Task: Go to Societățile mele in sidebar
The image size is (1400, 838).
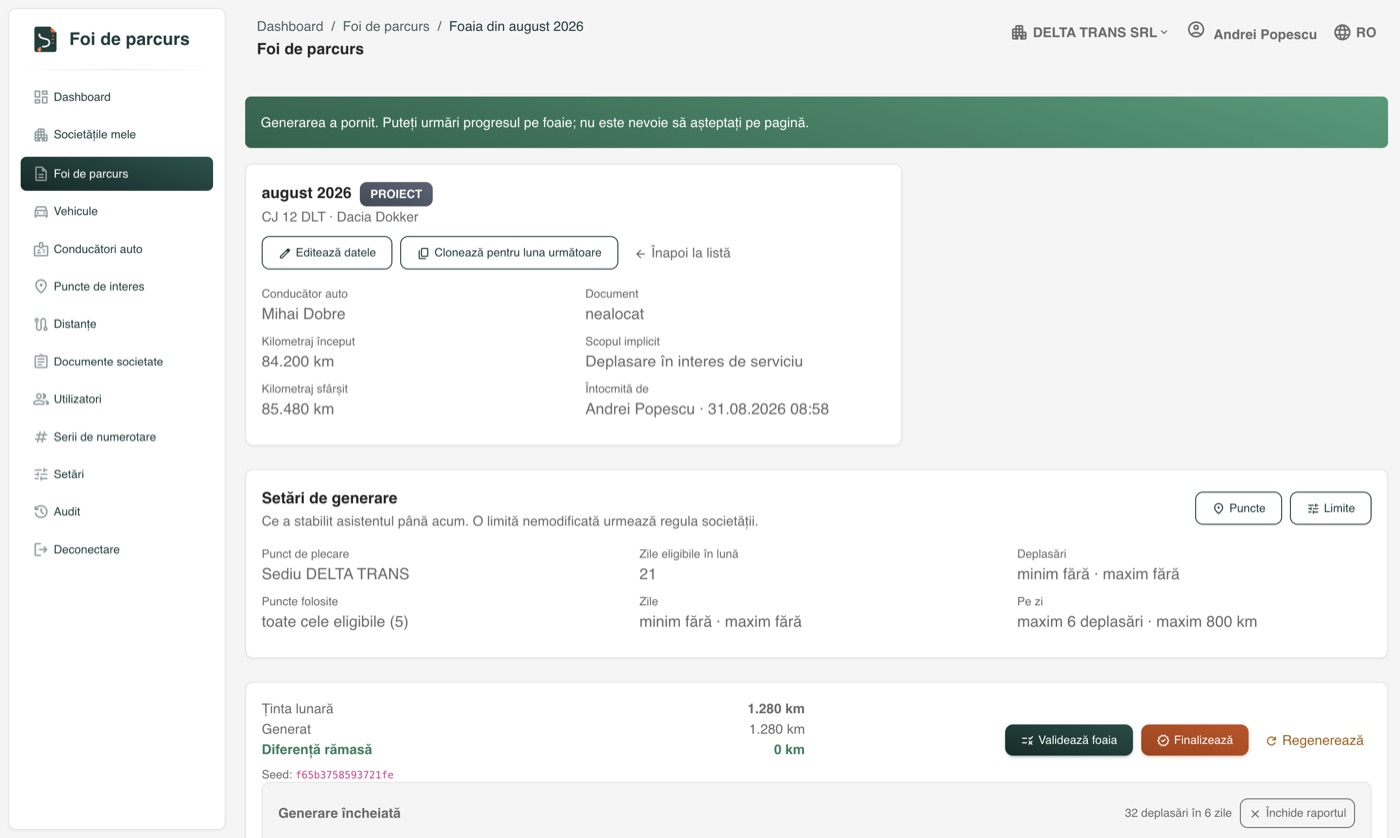Action: [x=117, y=135]
